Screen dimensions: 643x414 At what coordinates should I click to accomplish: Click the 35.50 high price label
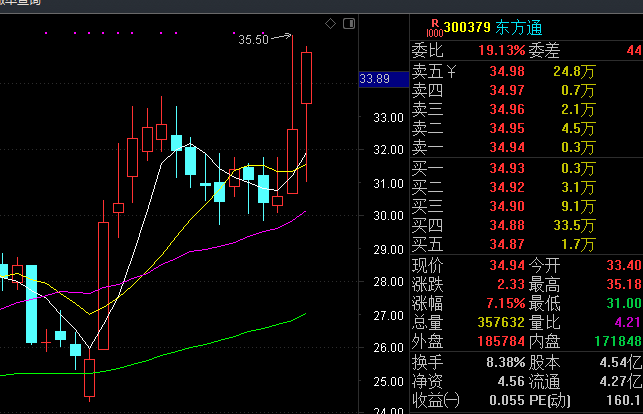point(253,40)
